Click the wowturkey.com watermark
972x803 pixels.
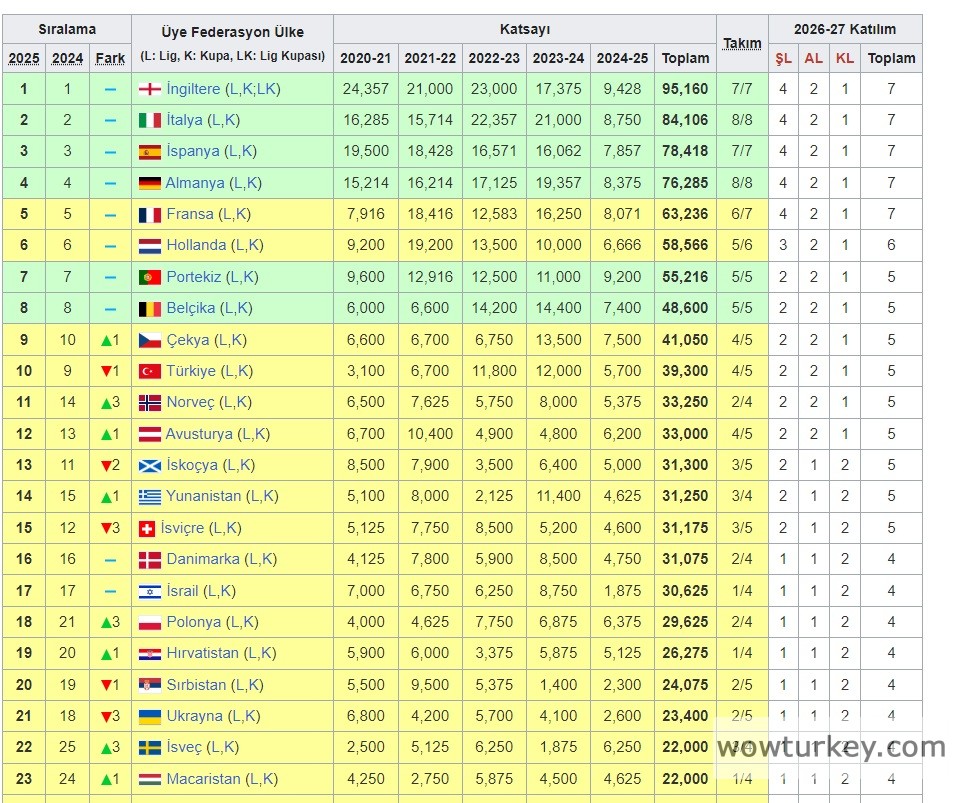[831, 747]
